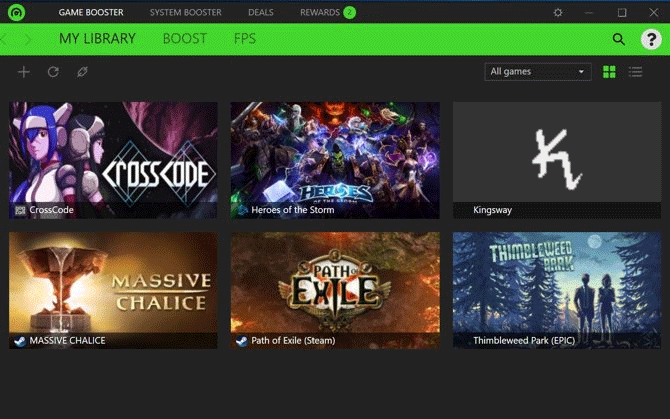Add a game with the plus icon
The height and width of the screenshot is (419, 670).
24,72
